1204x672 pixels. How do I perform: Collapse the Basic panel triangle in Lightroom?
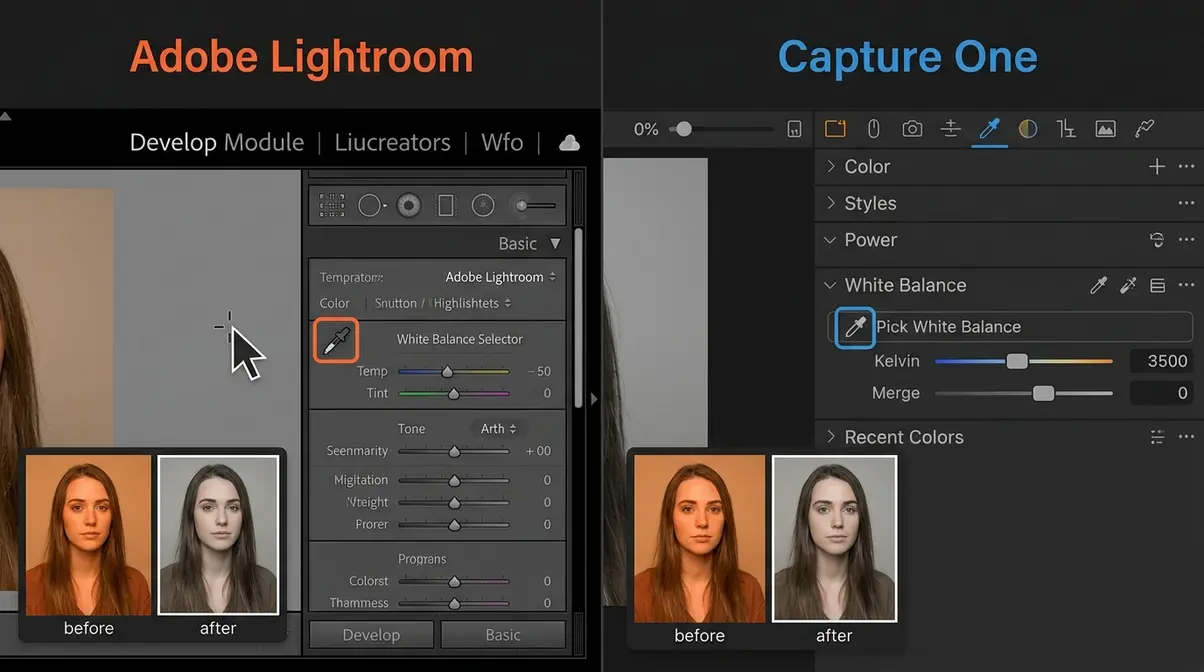coord(555,244)
